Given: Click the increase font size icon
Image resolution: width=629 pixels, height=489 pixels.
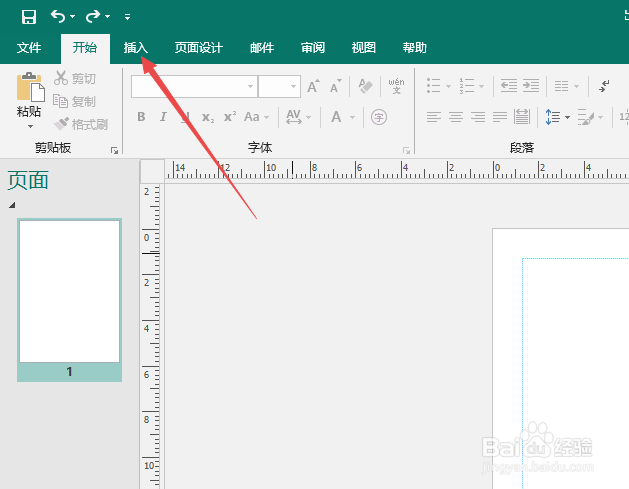Looking at the screenshot, I should [x=313, y=86].
